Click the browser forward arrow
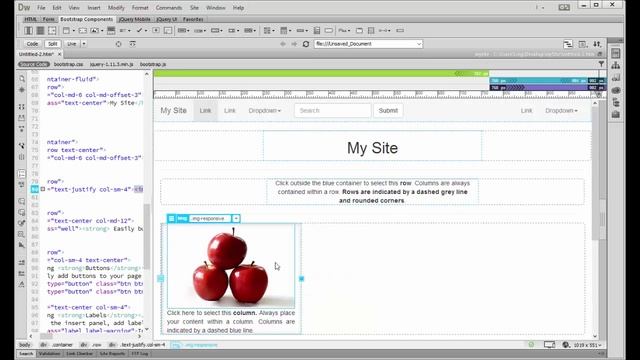This screenshot has width=640, height=360. (294, 44)
